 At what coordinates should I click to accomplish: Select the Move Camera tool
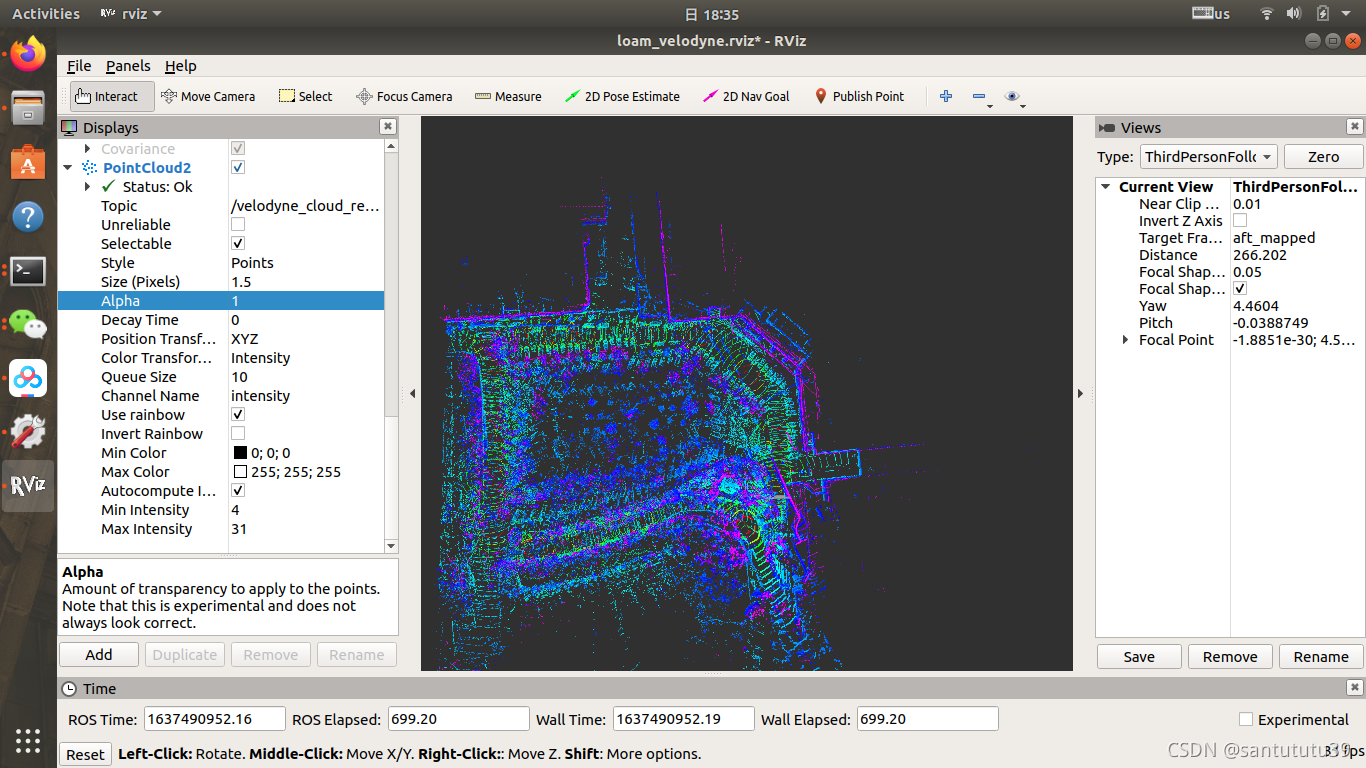tap(208, 96)
